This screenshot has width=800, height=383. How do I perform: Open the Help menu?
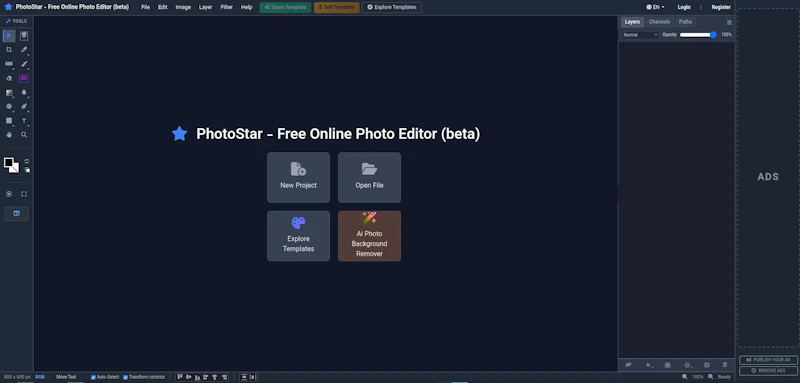246,7
